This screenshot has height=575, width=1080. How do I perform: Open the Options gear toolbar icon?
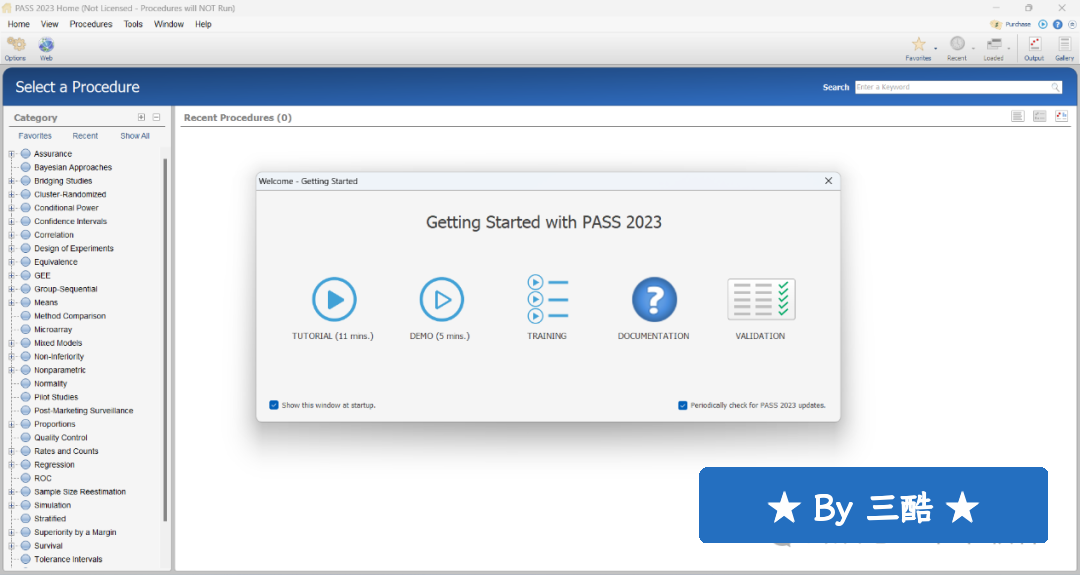coord(16,45)
